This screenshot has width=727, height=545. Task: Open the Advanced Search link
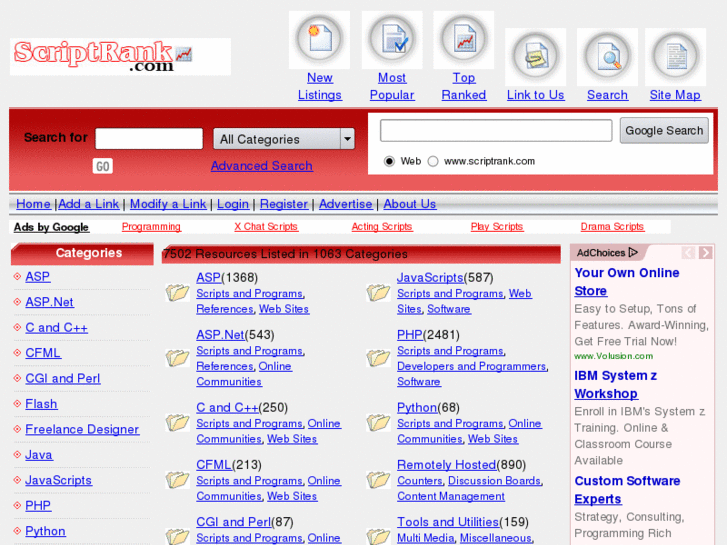(261, 166)
